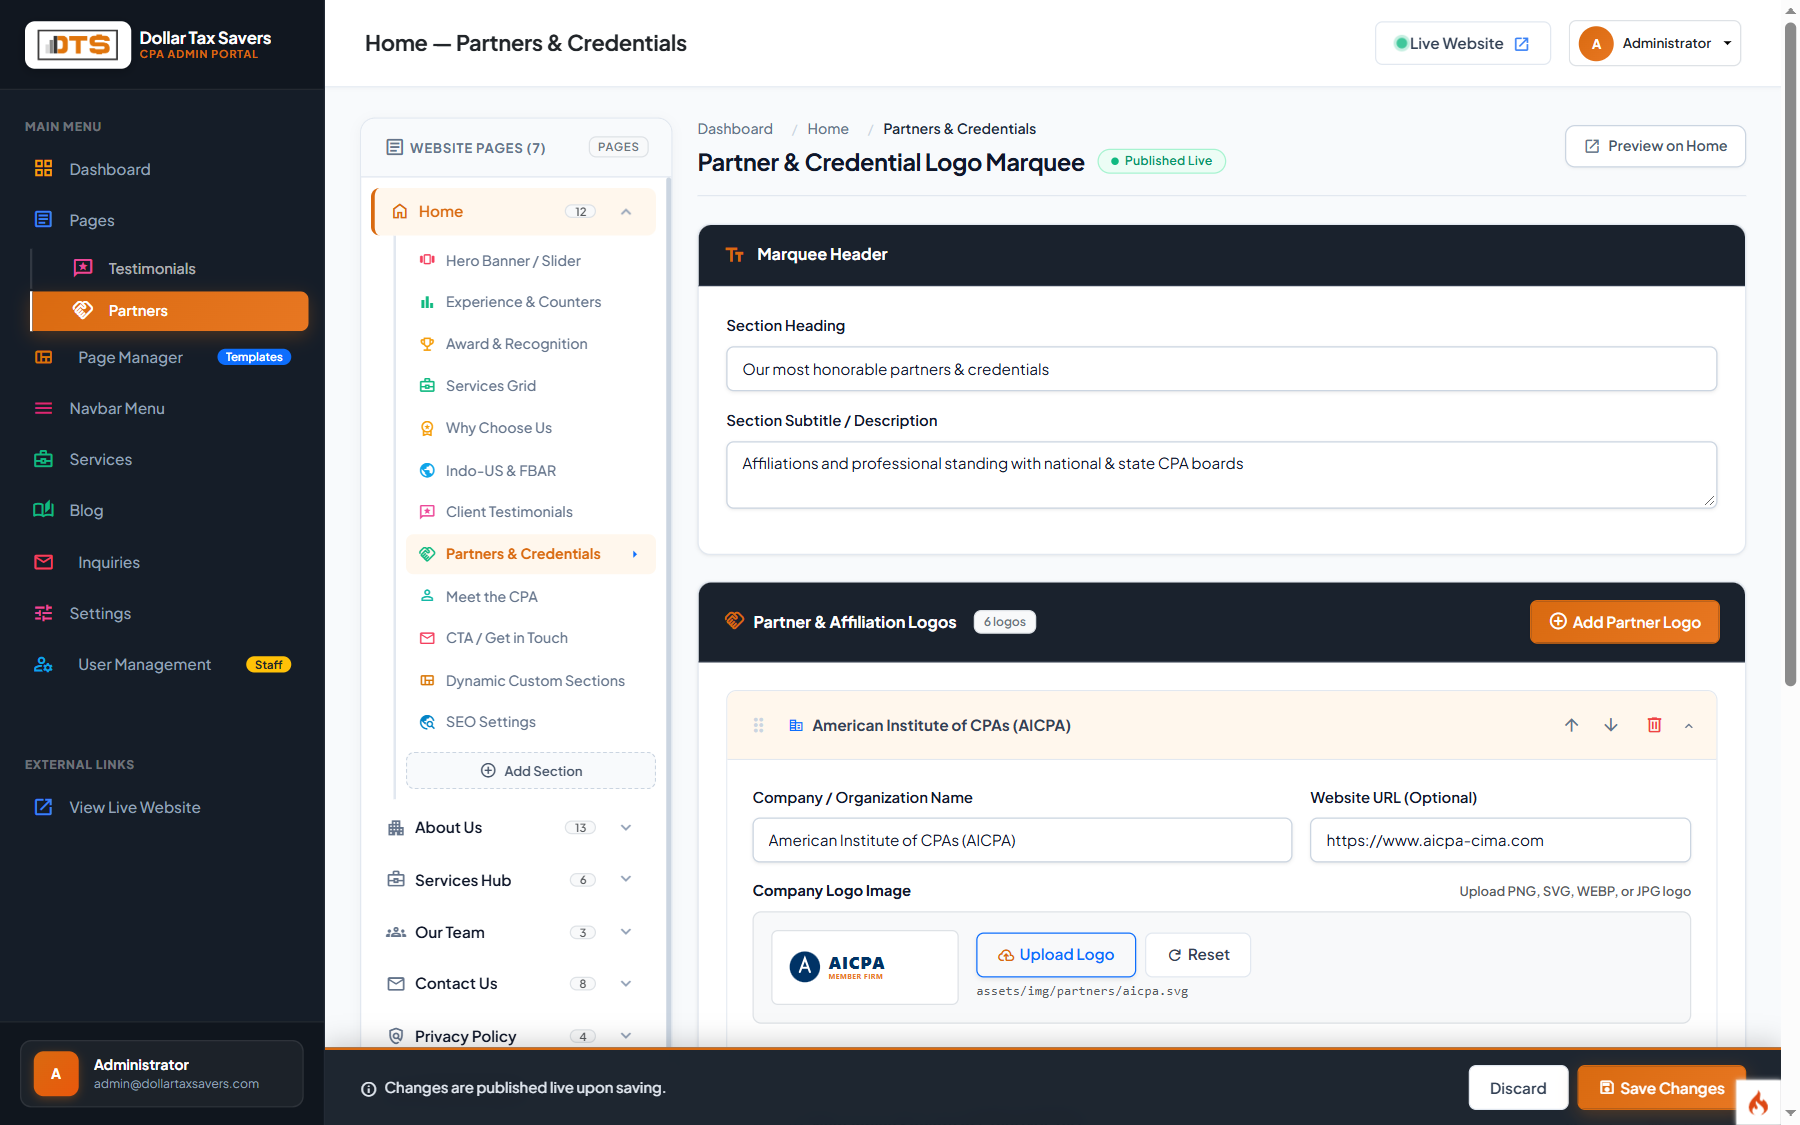
Task: Click the Section Heading input field
Action: 1221,369
